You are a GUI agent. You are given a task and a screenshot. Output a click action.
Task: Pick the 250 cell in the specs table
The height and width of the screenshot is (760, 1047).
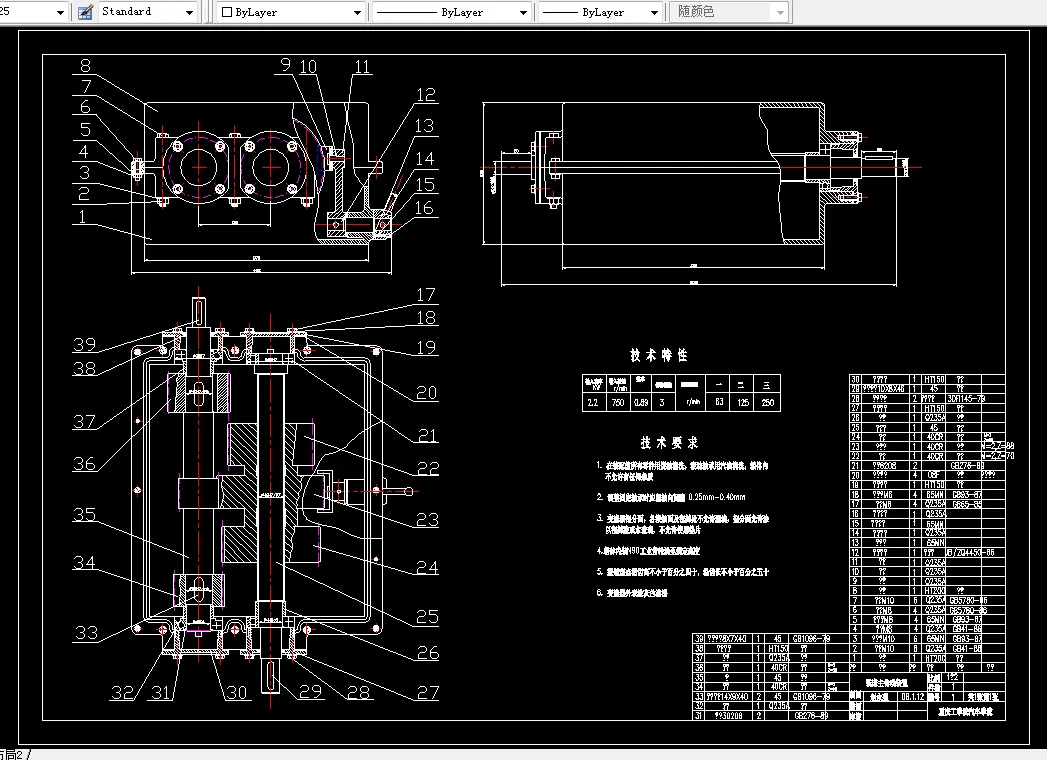767,401
